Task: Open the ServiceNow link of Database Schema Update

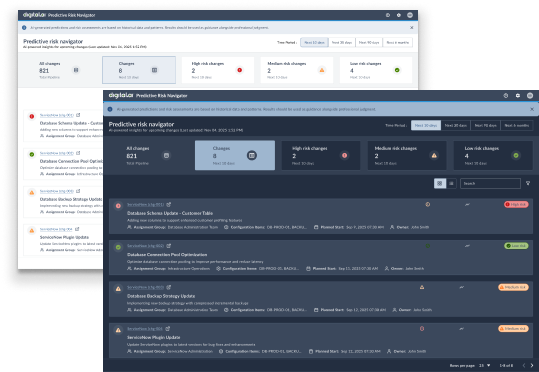Action: click(145, 205)
